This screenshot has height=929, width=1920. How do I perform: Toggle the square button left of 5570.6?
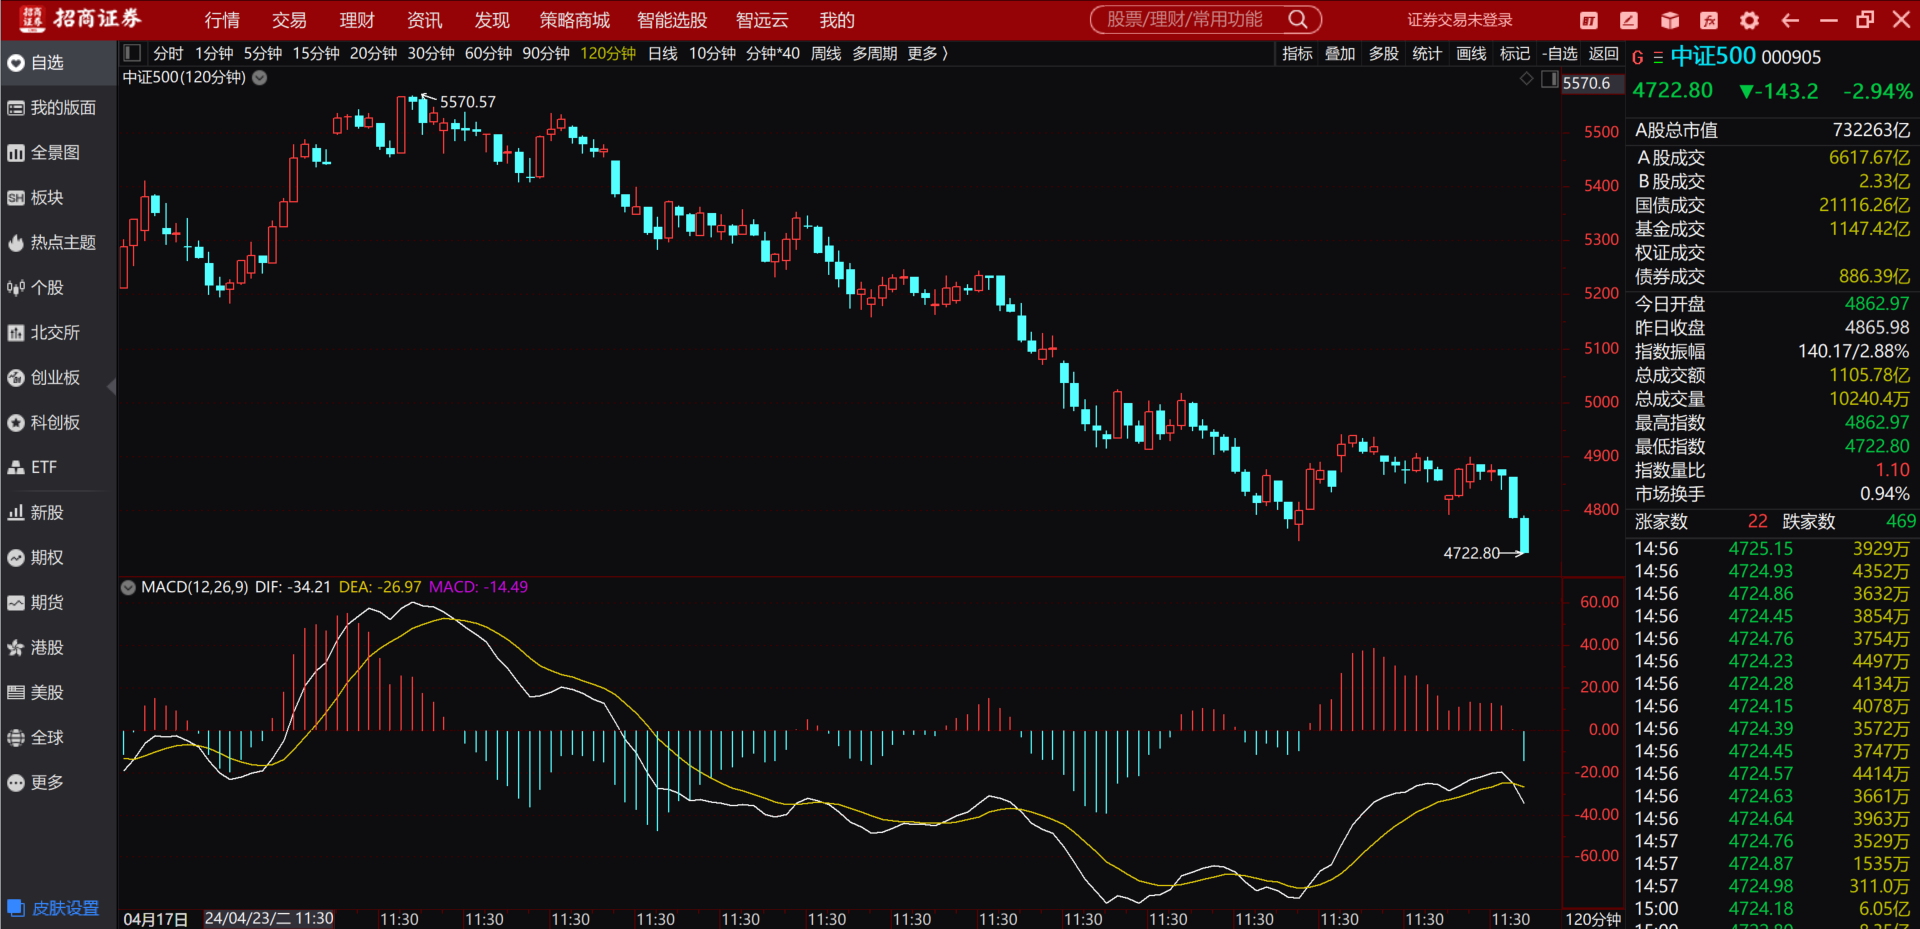(x=1549, y=79)
